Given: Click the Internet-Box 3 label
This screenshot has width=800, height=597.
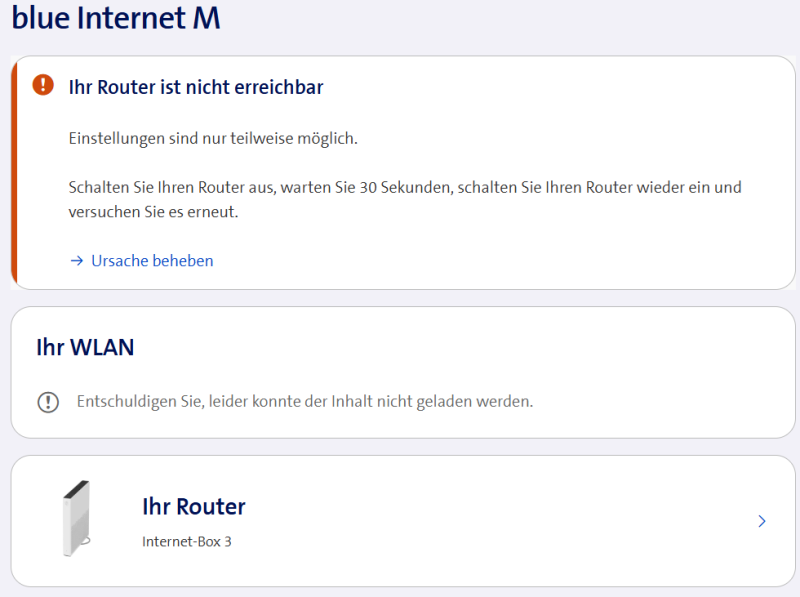Looking at the screenshot, I should point(187,542).
